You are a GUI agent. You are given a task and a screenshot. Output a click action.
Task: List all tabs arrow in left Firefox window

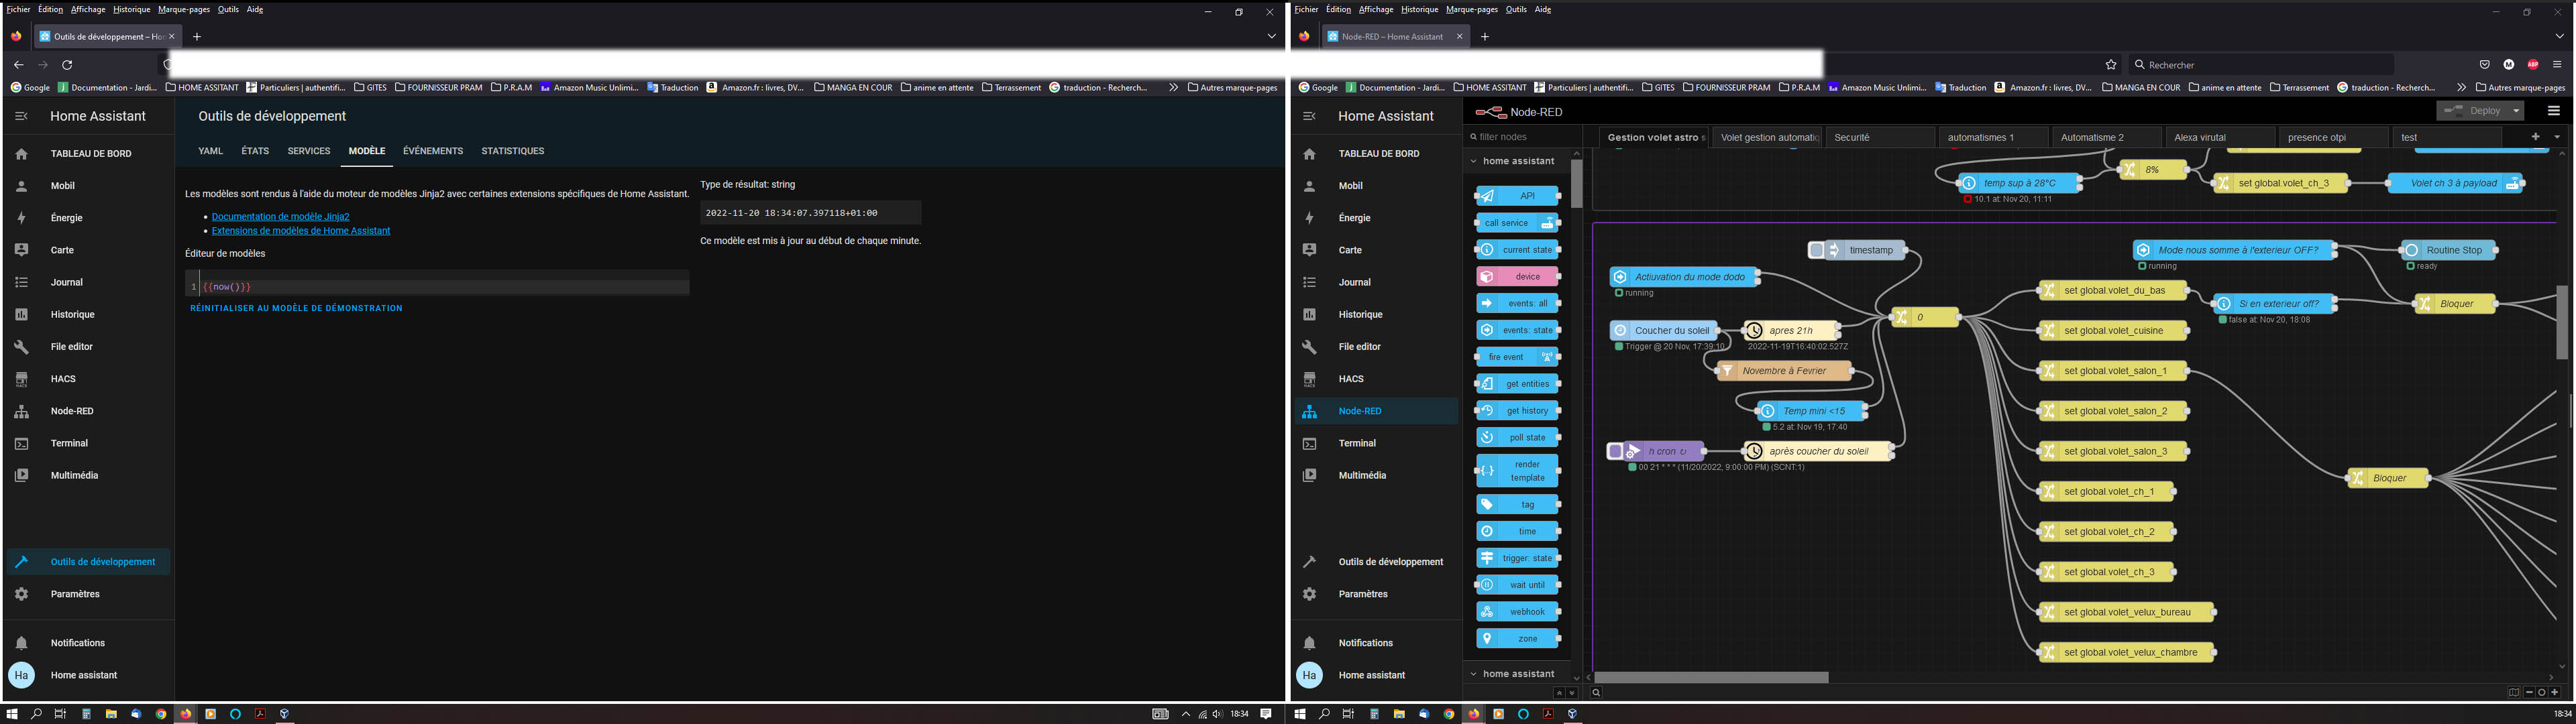(x=1271, y=36)
